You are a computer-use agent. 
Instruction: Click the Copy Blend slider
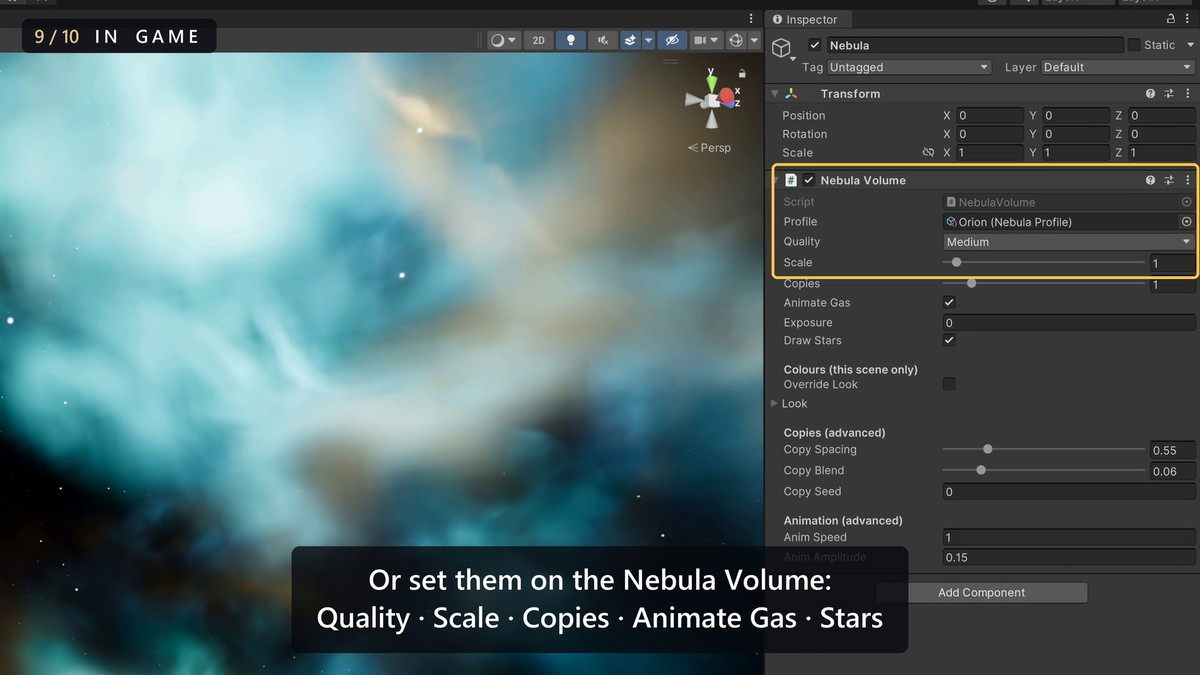(1044, 470)
